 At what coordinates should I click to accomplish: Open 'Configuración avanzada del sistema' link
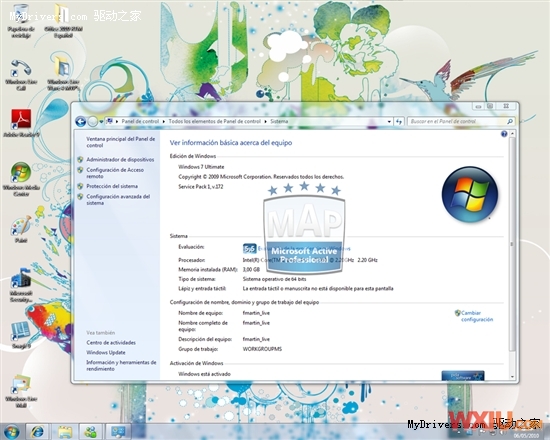pos(118,200)
